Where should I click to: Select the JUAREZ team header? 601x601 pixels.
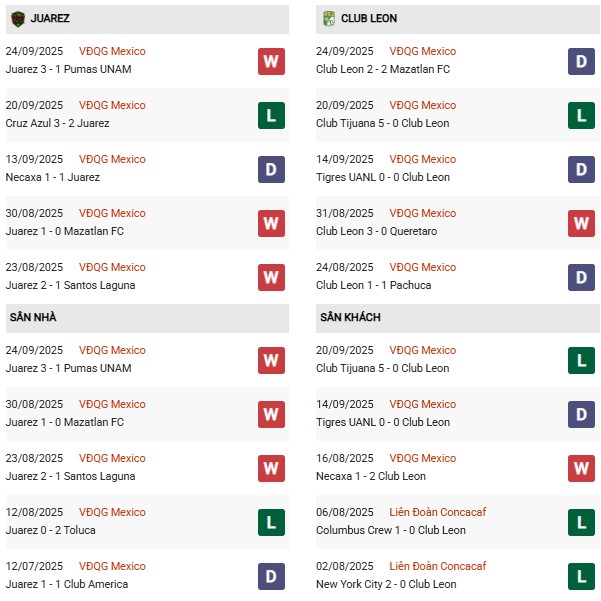[147, 19]
